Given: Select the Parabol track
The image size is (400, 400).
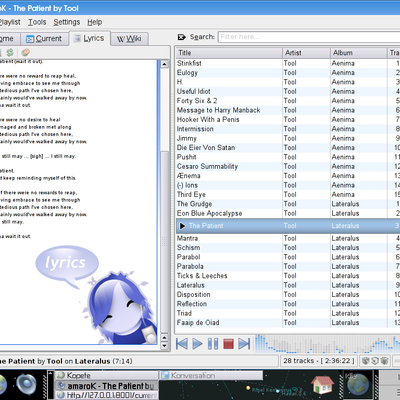Looking at the screenshot, I should (x=188, y=257).
